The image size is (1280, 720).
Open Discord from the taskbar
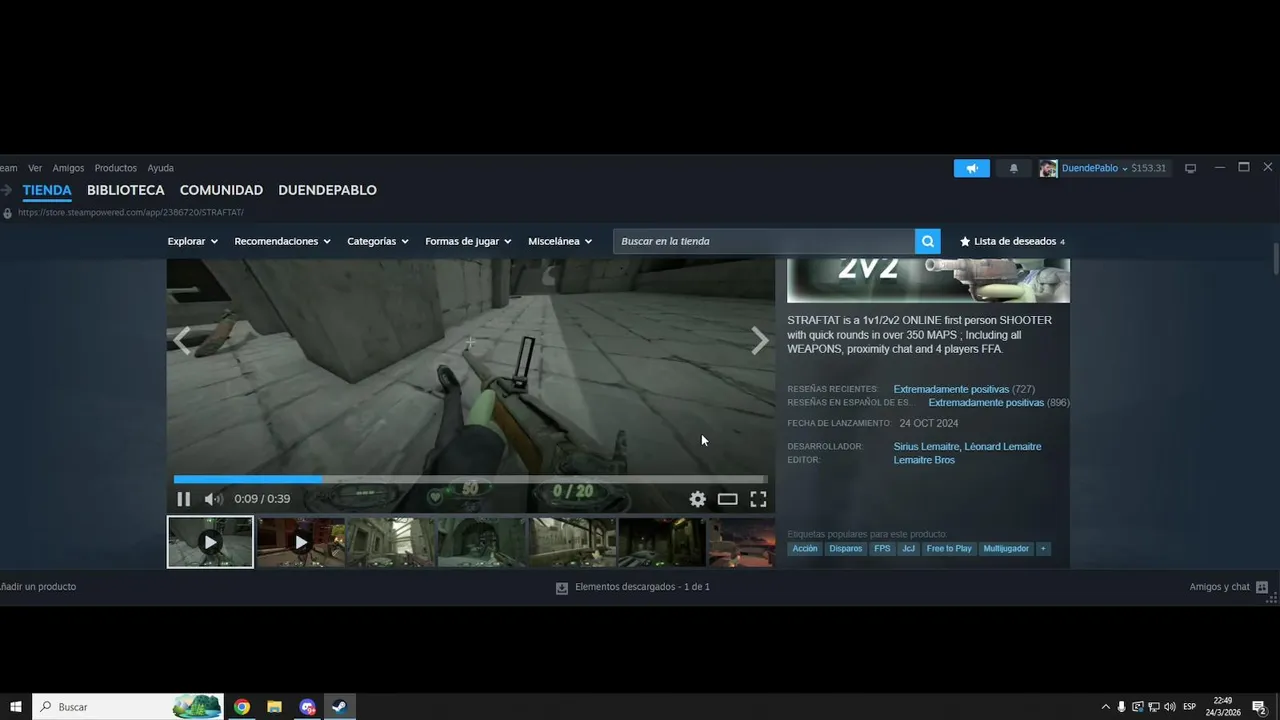(x=307, y=707)
